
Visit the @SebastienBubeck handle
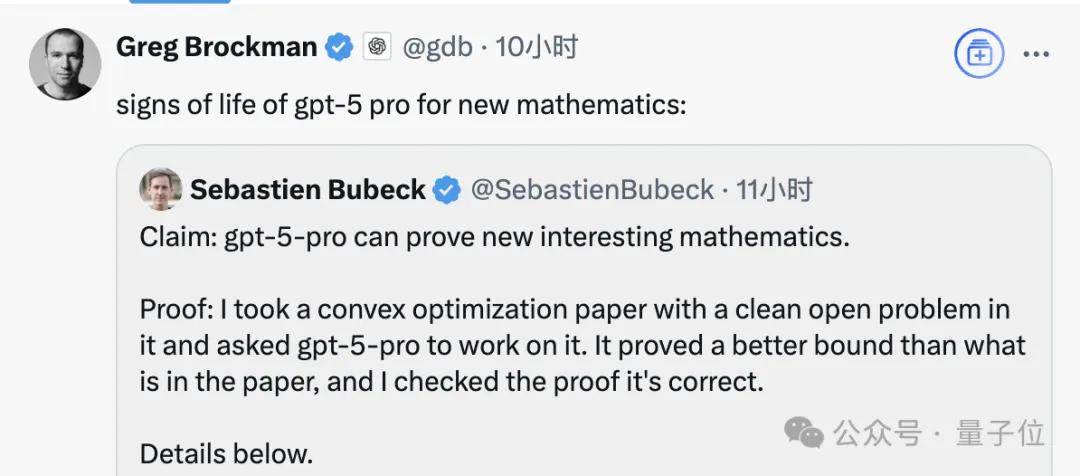coord(592,190)
